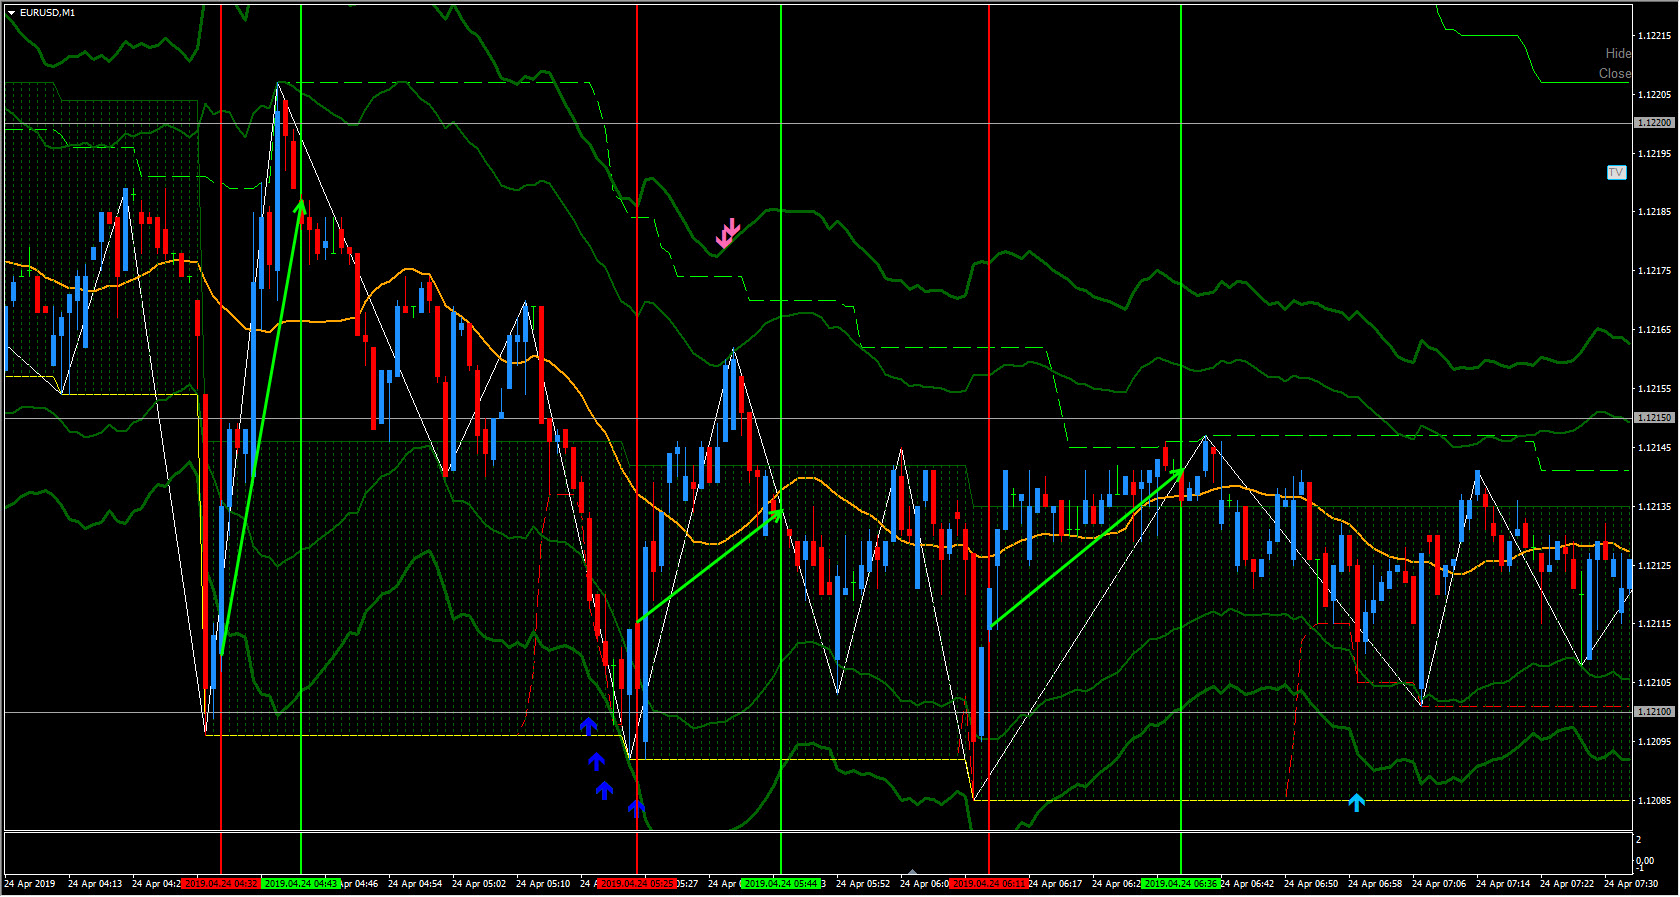Click the 24 Apr 07:22 time label
The height and width of the screenshot is (897, 1680).
tap(1567, 884)
